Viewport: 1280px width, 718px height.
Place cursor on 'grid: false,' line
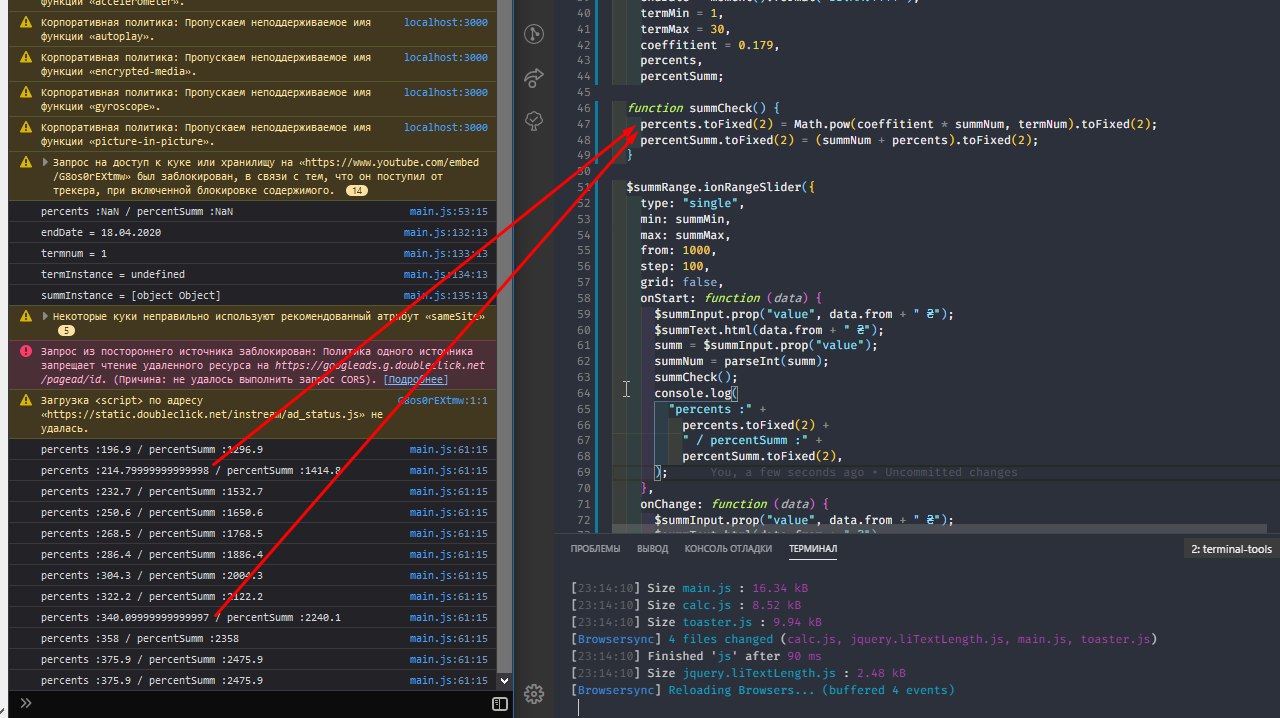tap(681, 282)
